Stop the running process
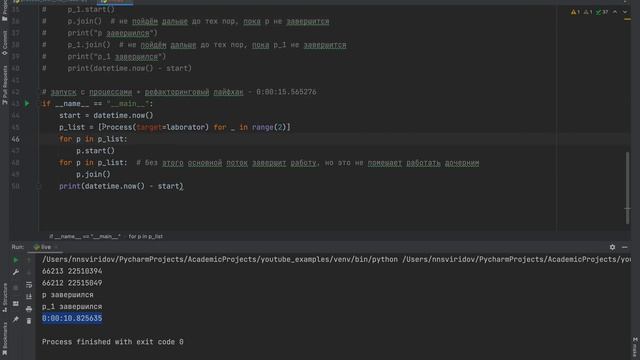The width and height of the screenshot is (640, 360). [x=16, y=287]
